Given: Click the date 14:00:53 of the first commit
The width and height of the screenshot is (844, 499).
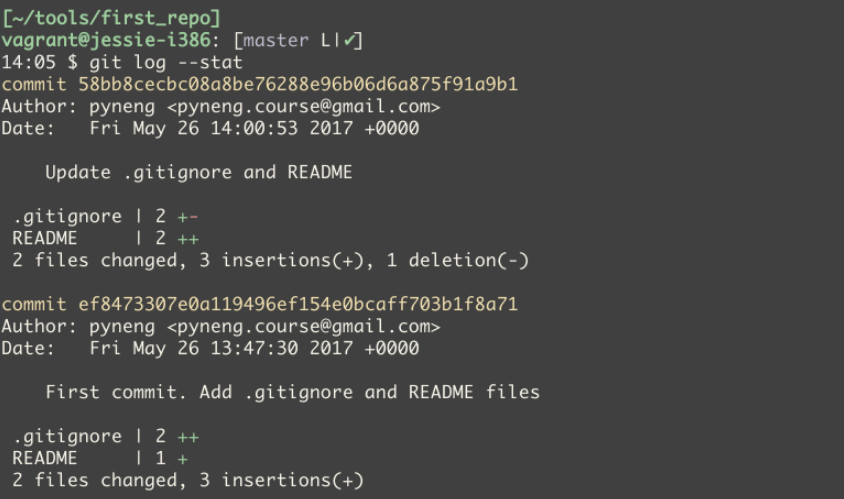Looking at the screenshot, I should click(254, 129).
